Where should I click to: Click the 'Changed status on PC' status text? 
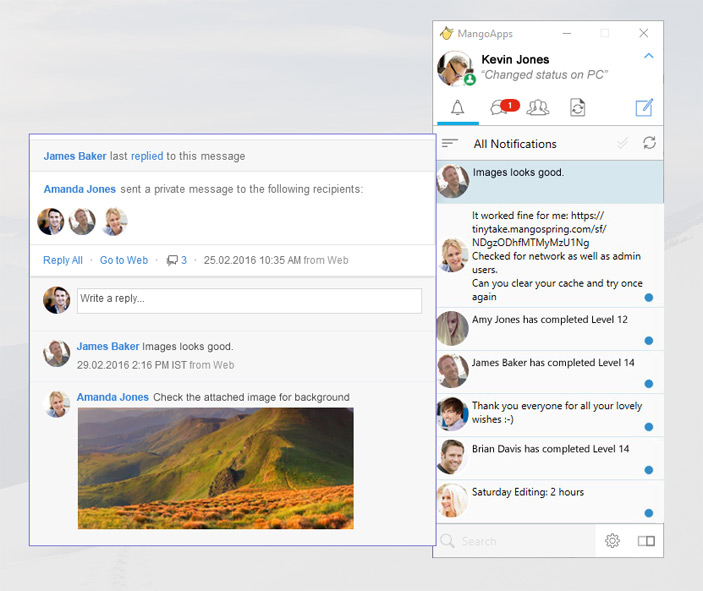coord(545,75)
